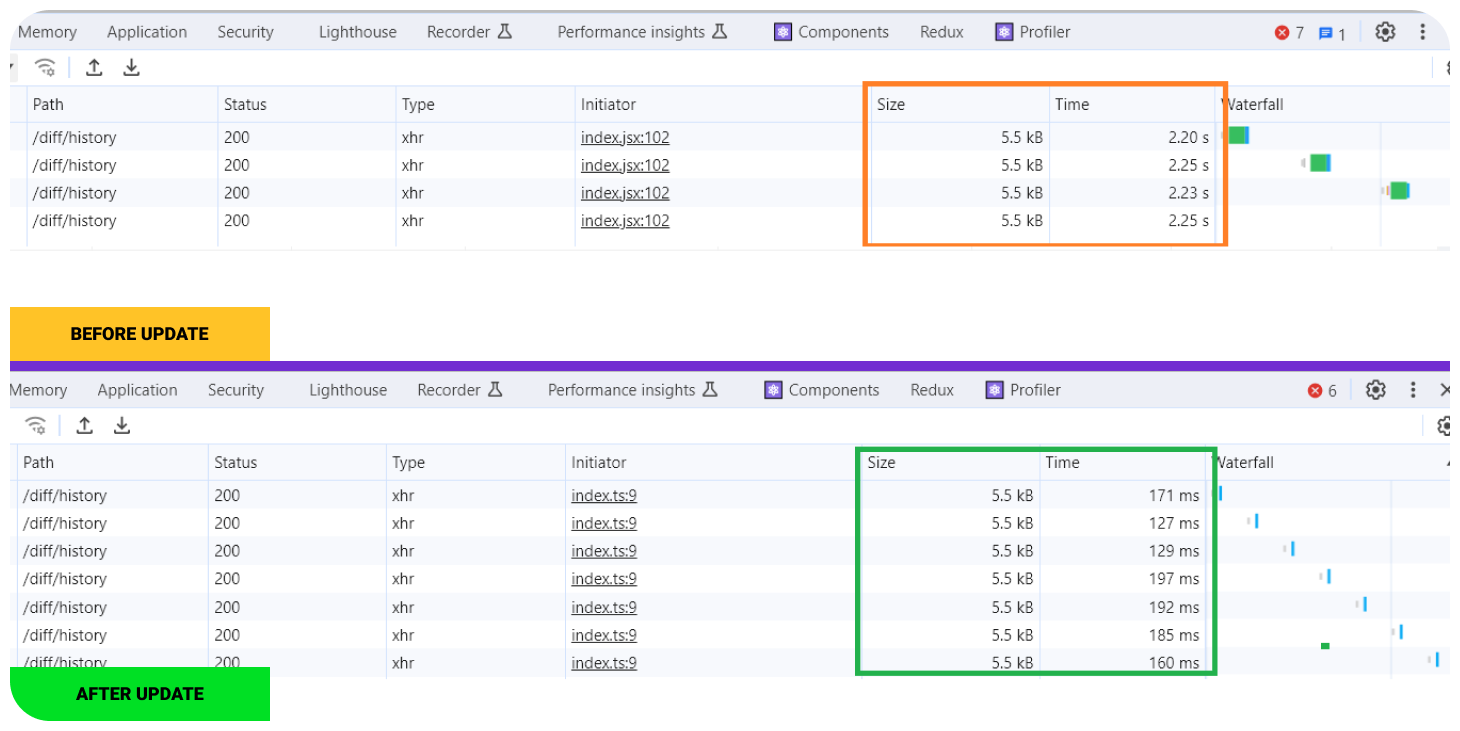The width and height of the screenshot is (1460, 731).
Task: Select the /diff/history request taking 197 ms
Action: pos(65,579)
